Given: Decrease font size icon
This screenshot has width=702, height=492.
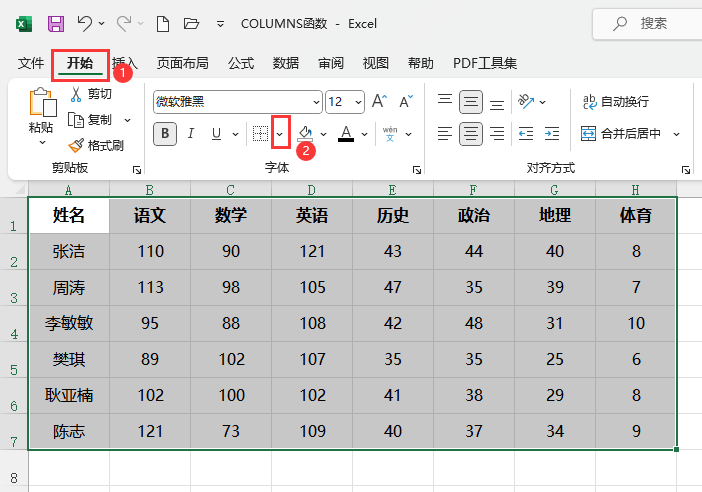Looking at the screenshot, I should click(x=406, y=101).
